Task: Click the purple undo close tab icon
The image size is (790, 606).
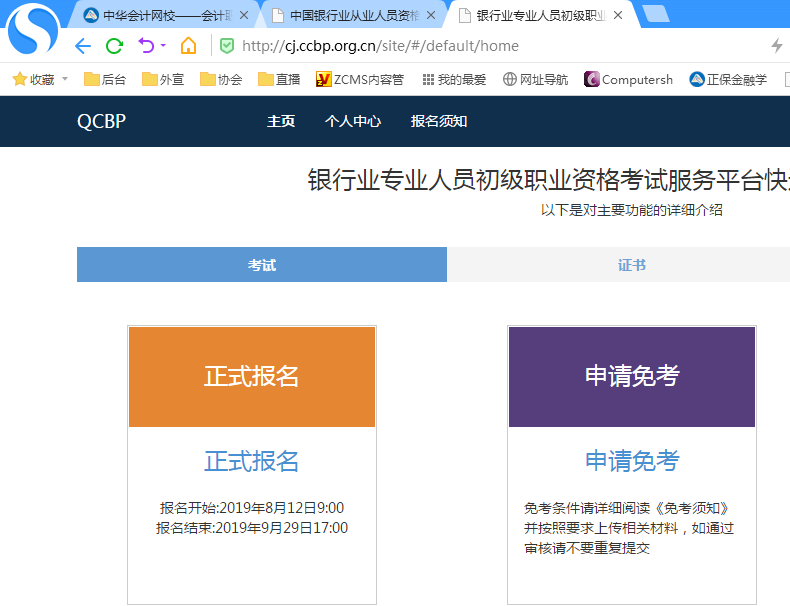Action: (x=145, y=46)
